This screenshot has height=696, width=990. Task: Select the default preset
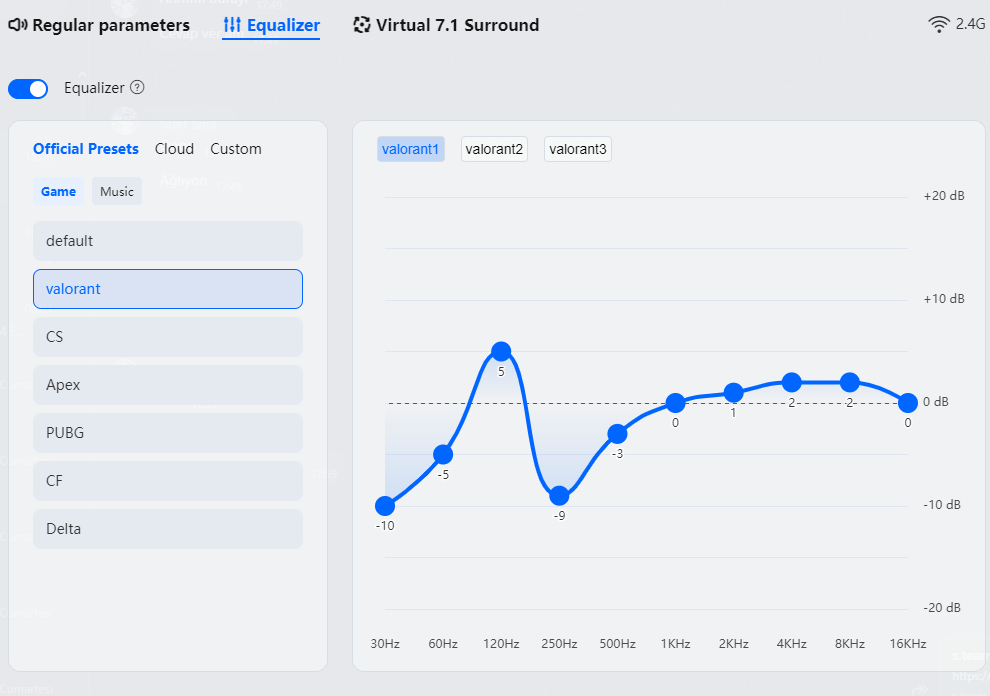click(168, 241)
